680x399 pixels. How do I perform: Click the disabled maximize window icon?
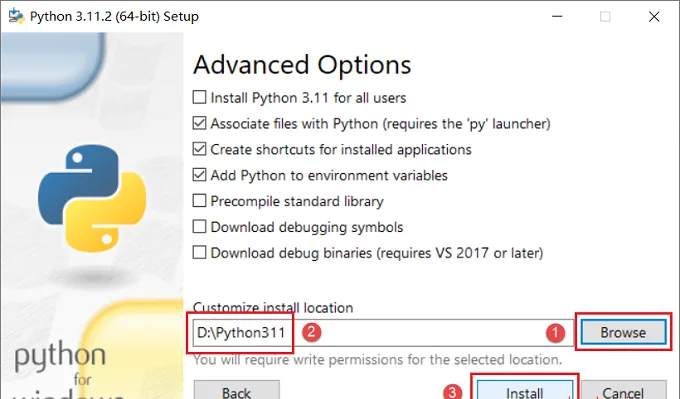point(605,16)
